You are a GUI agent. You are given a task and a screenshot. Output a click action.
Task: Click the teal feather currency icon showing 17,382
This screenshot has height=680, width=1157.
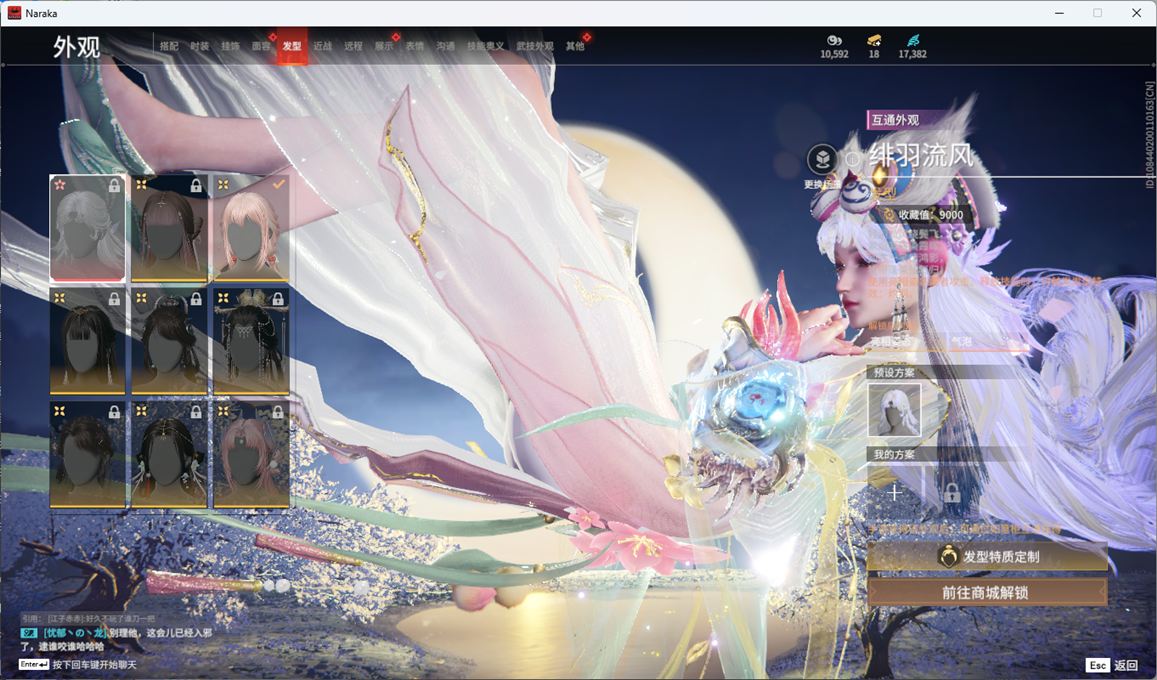click(913, 40)
